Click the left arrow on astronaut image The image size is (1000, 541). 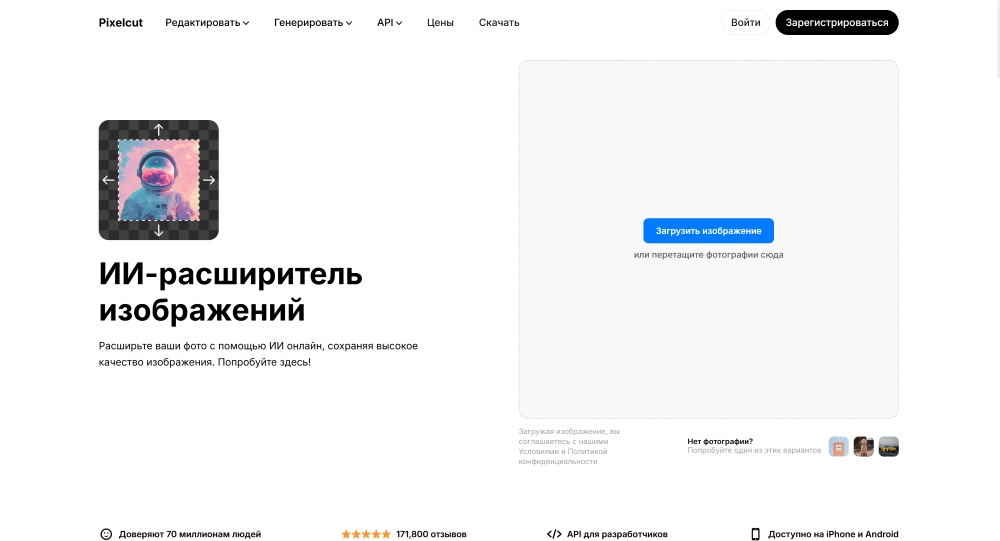[x=108, y=180]
